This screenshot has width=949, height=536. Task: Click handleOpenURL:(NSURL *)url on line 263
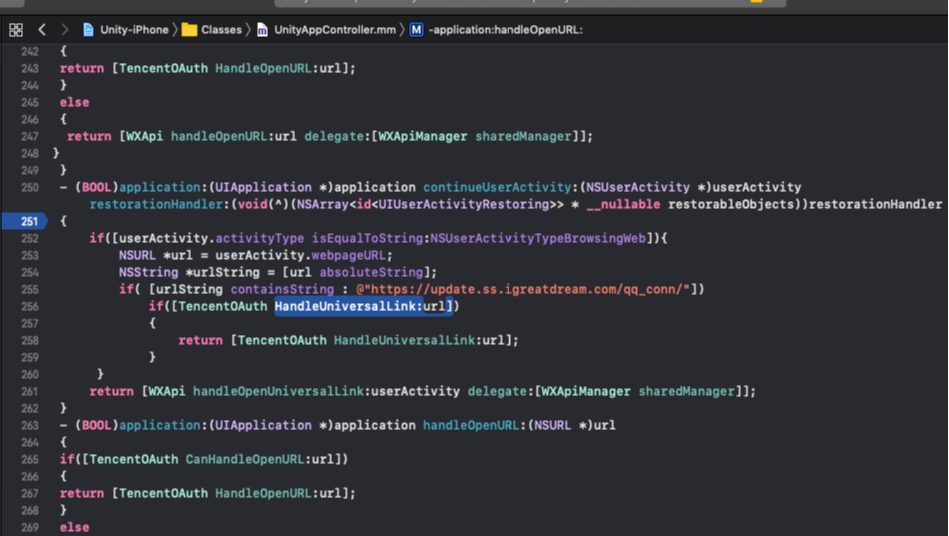coord(519,425)
